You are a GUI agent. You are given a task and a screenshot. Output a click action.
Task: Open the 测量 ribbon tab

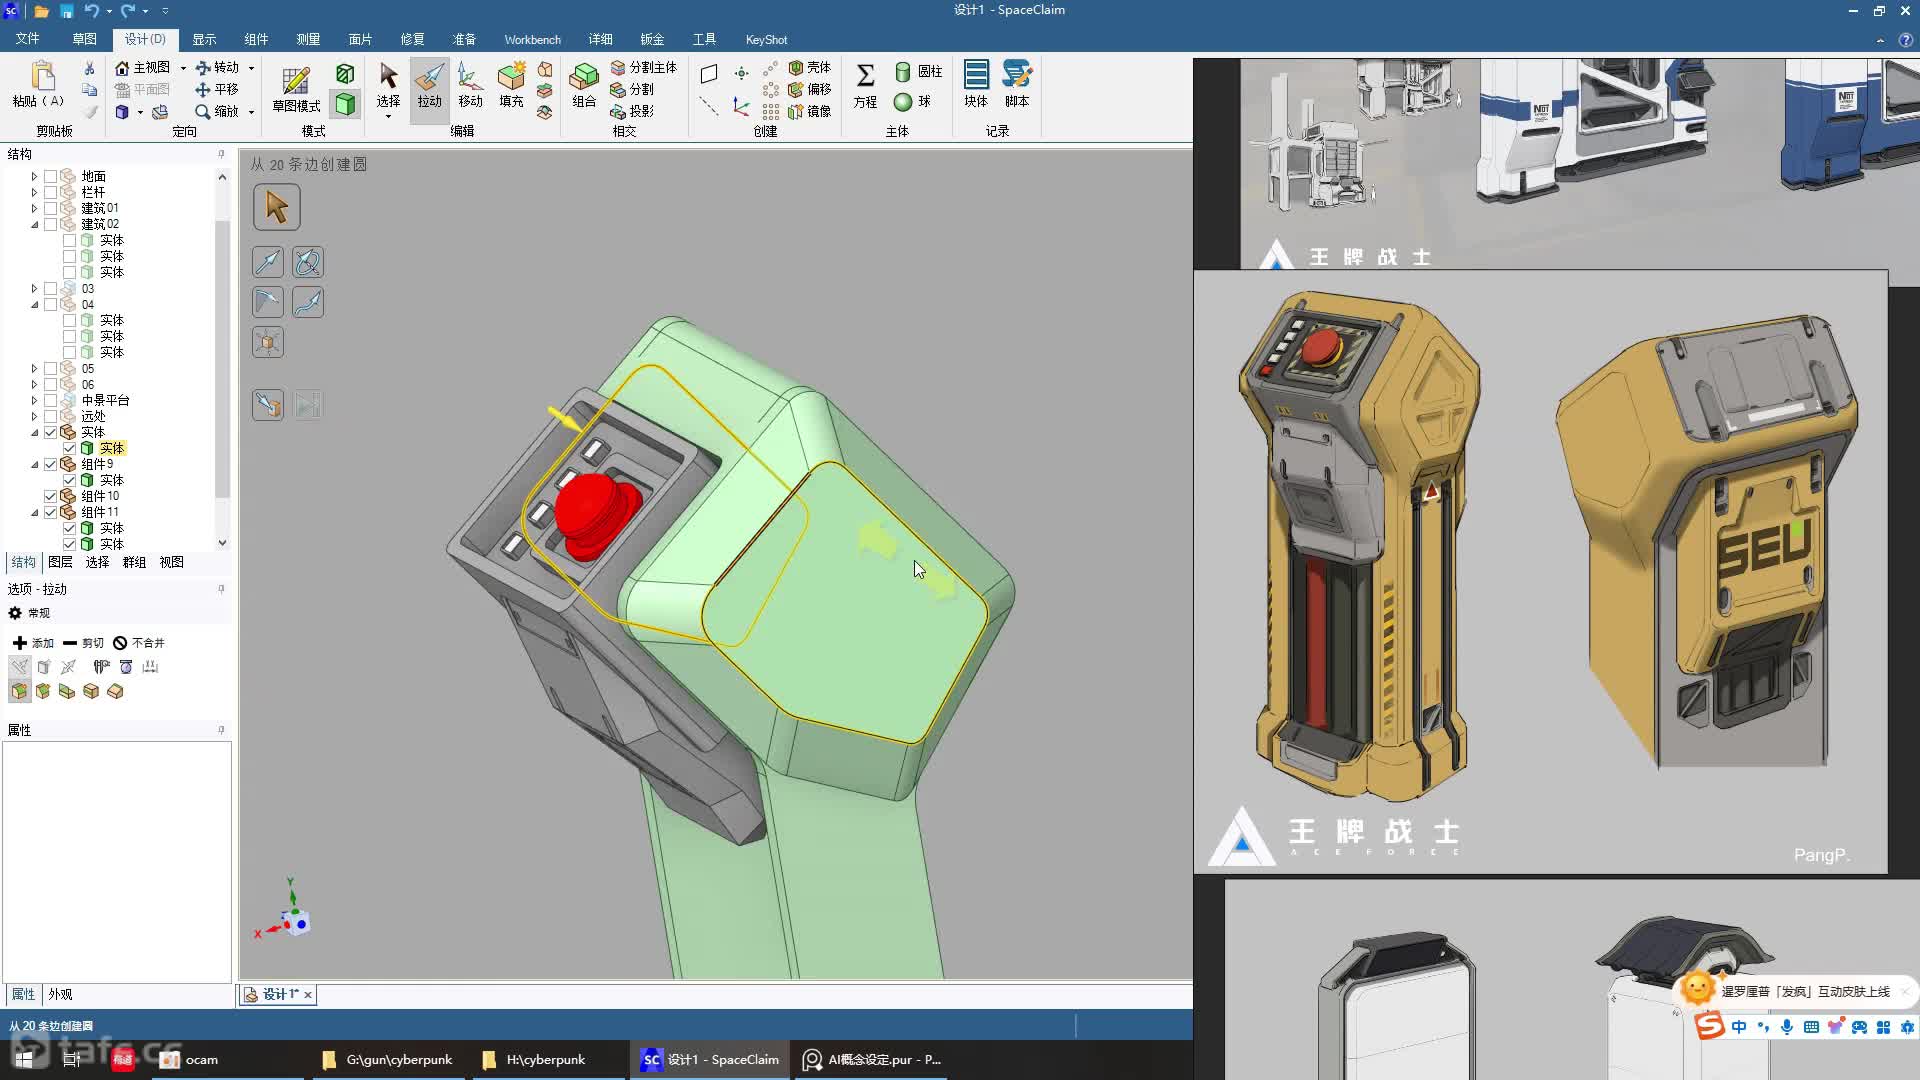pyautogui.click(x=308, y=39)
